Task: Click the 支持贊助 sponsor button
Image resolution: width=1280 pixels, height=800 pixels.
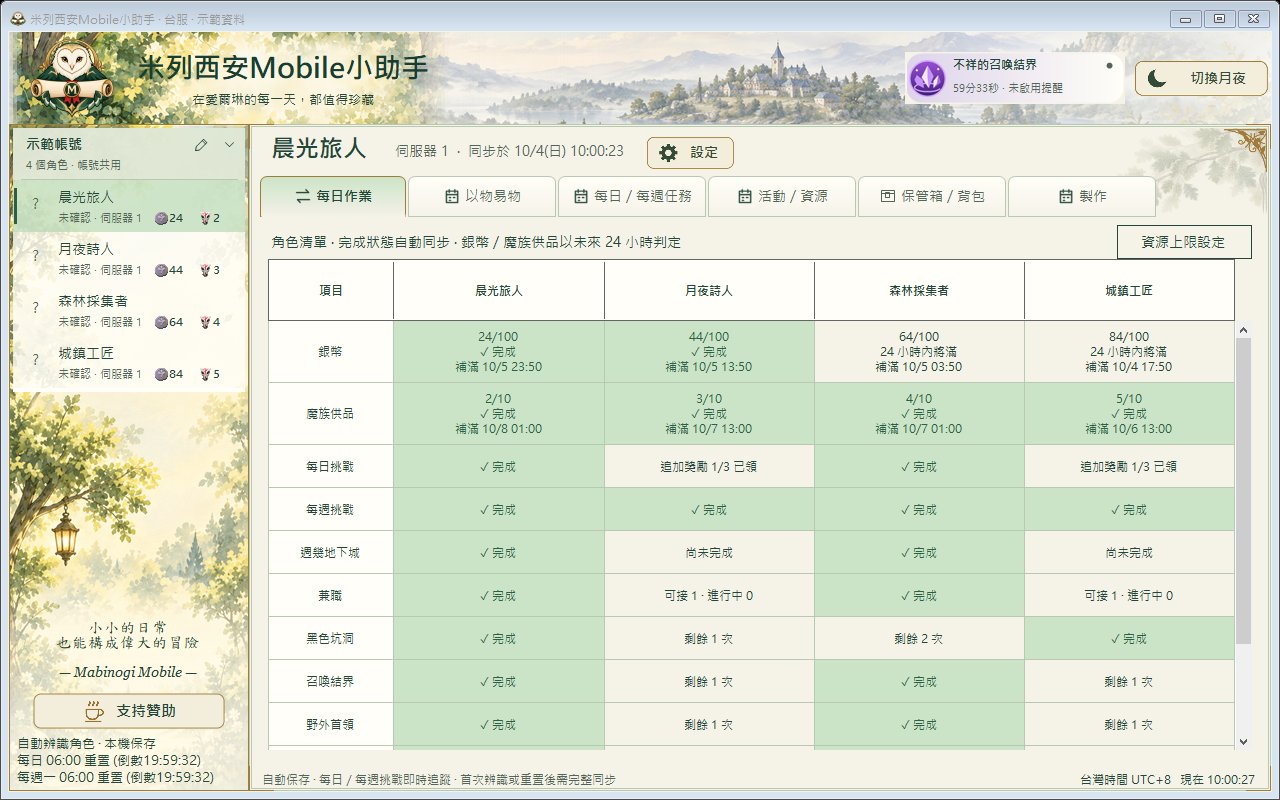Action: [129, 711]
